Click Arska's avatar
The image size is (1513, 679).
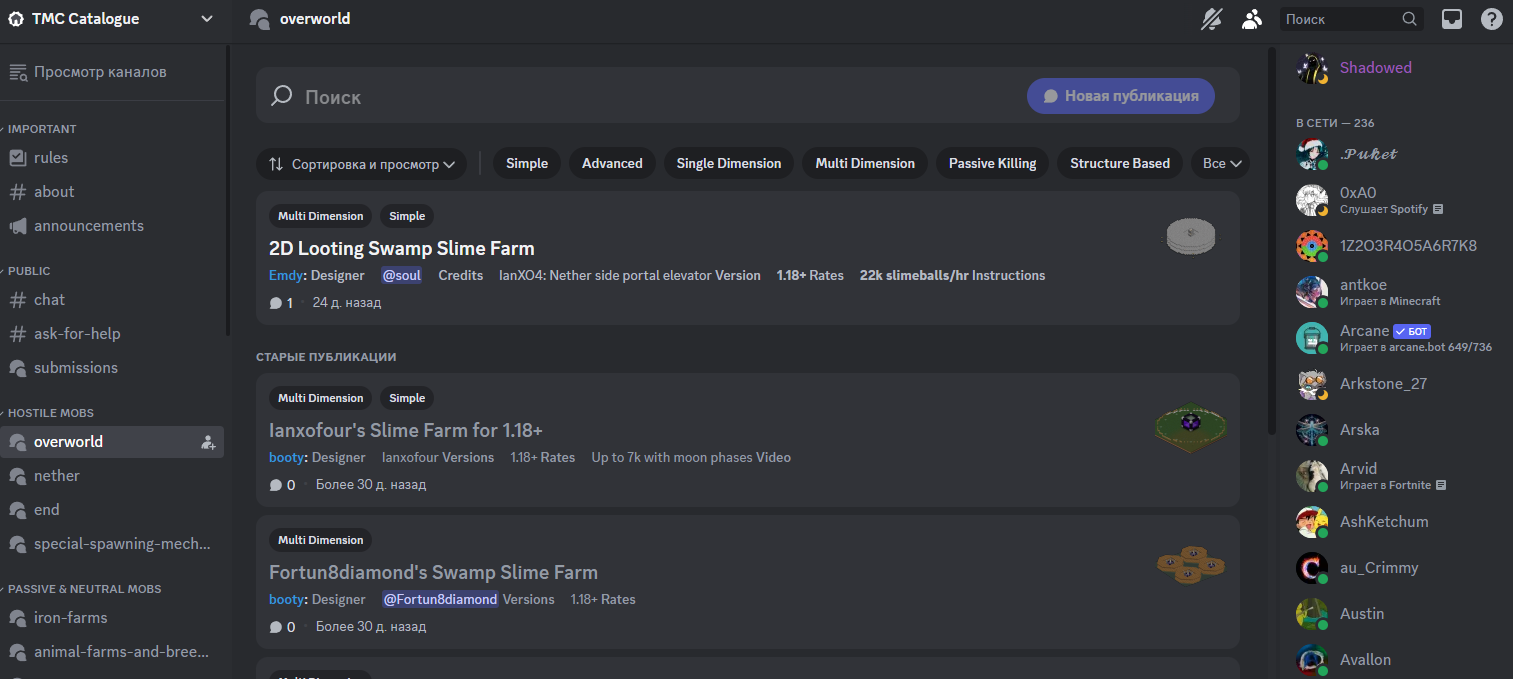1311,430
